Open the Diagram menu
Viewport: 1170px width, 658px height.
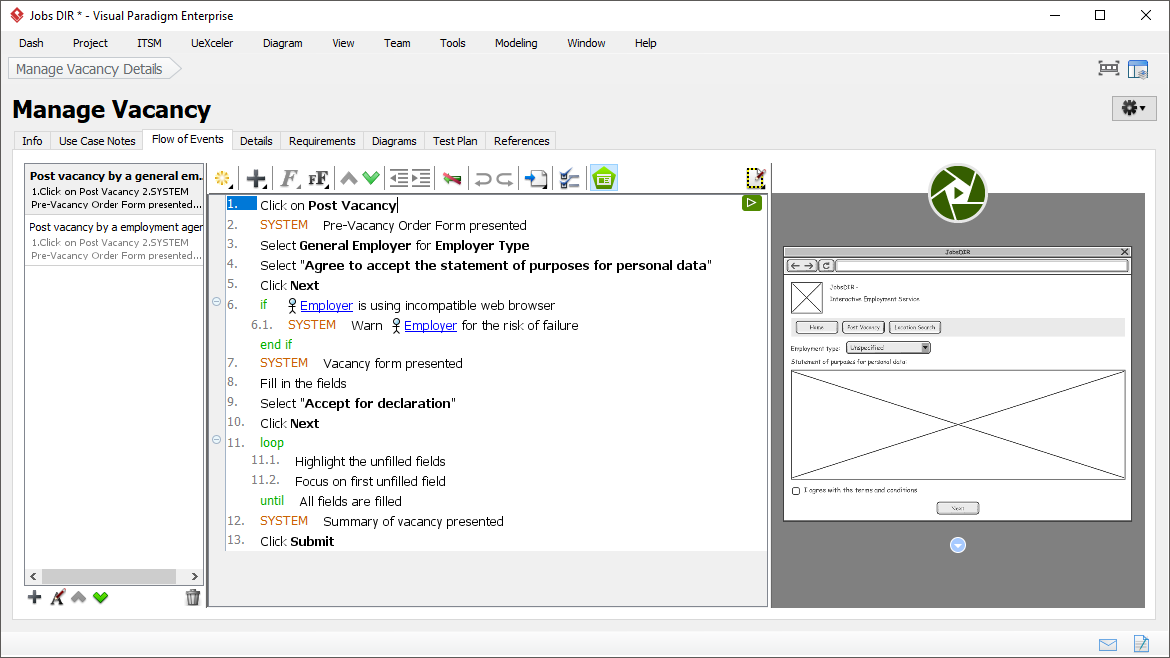click(283, 43)
